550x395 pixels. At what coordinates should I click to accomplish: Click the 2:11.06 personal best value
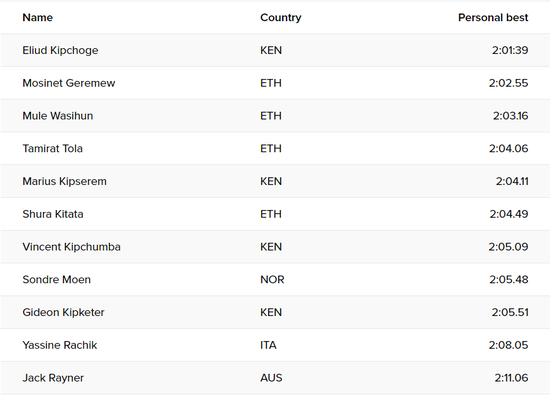511,378
